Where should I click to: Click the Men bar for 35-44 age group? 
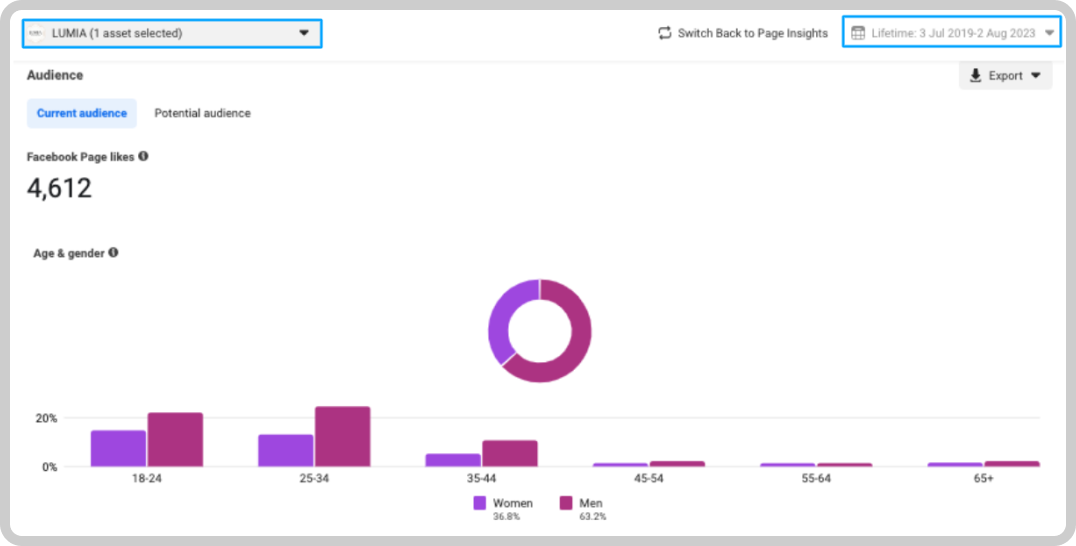[510, 453]
